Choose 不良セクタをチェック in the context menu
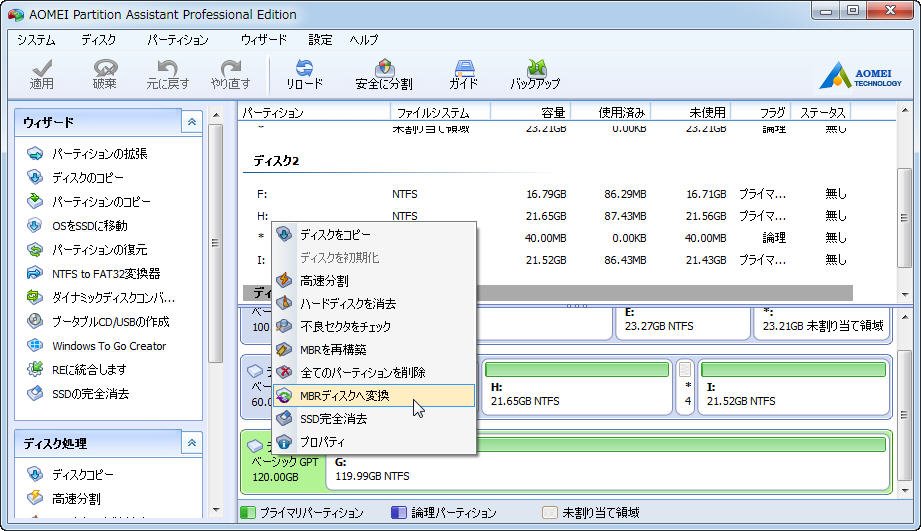Viewport: 921px width, 531px height. click(374, 327)
